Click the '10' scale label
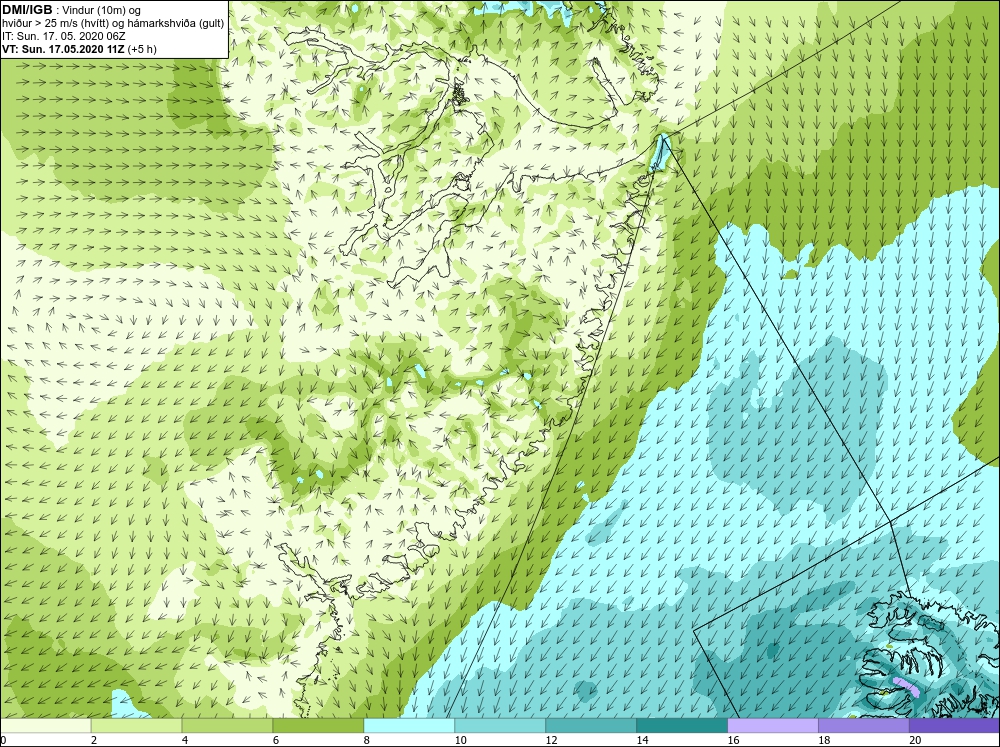Screen dimensions: 1000x747 tap(460, 740)
